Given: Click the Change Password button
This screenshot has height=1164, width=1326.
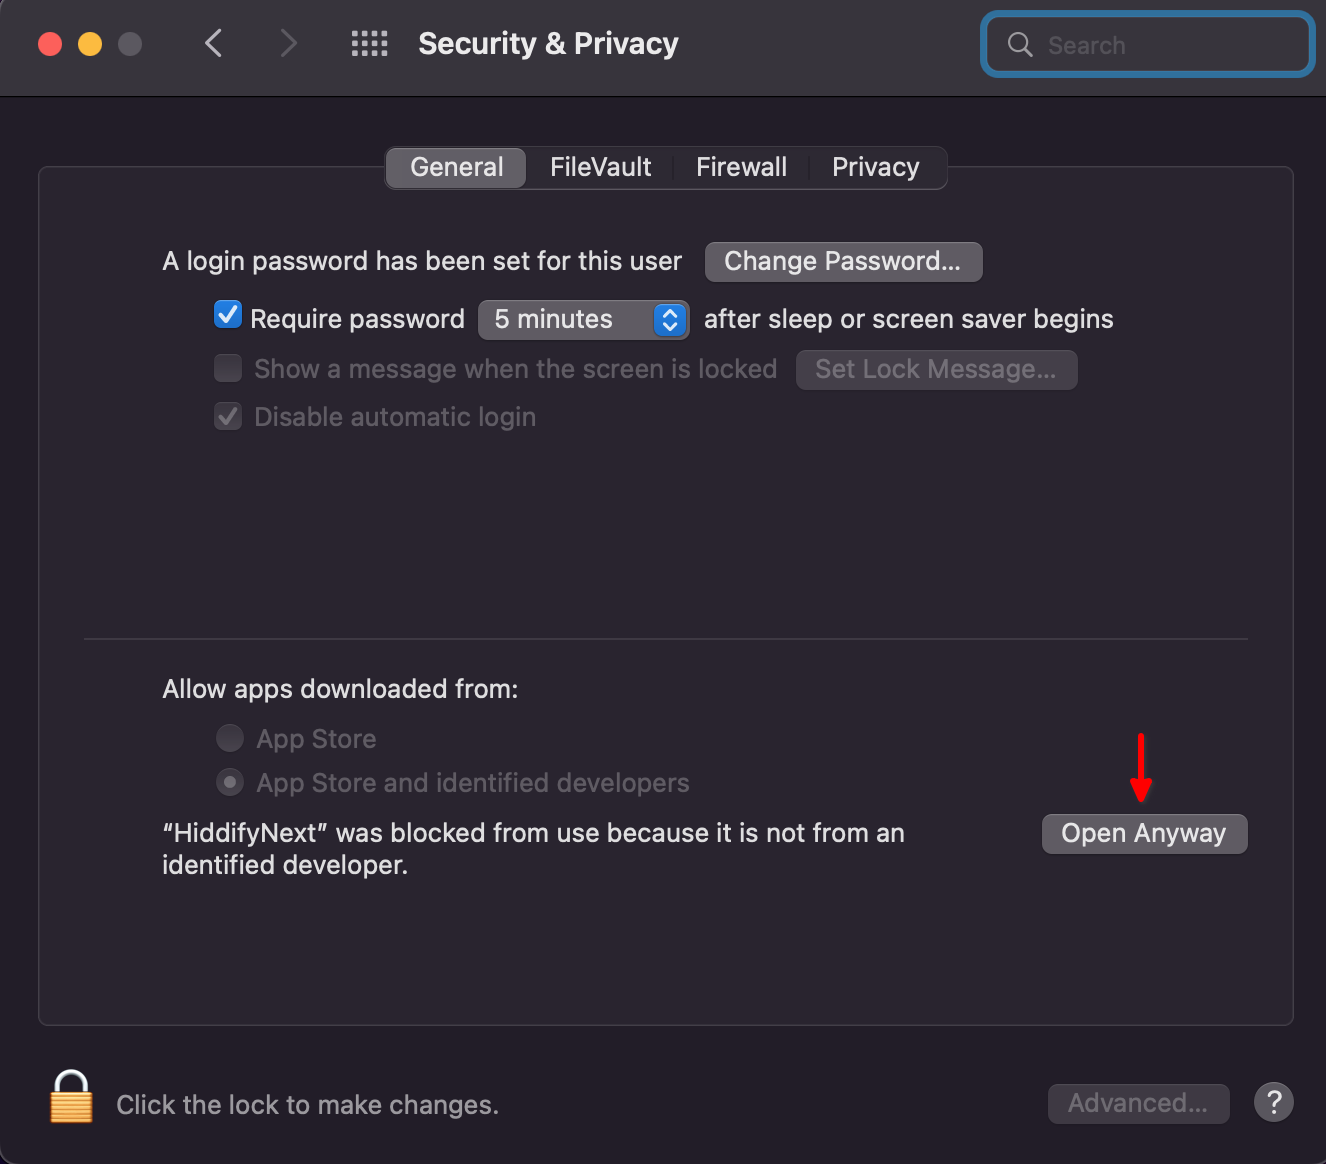Looking at the screenshot, I should 843,261.
